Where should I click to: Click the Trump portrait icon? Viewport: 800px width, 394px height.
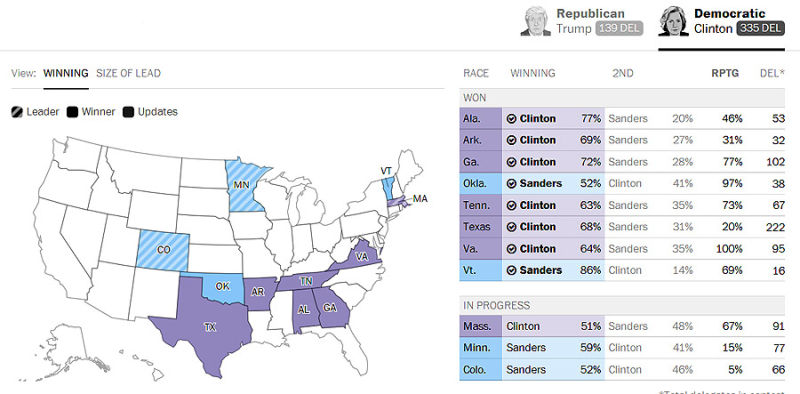536,21
